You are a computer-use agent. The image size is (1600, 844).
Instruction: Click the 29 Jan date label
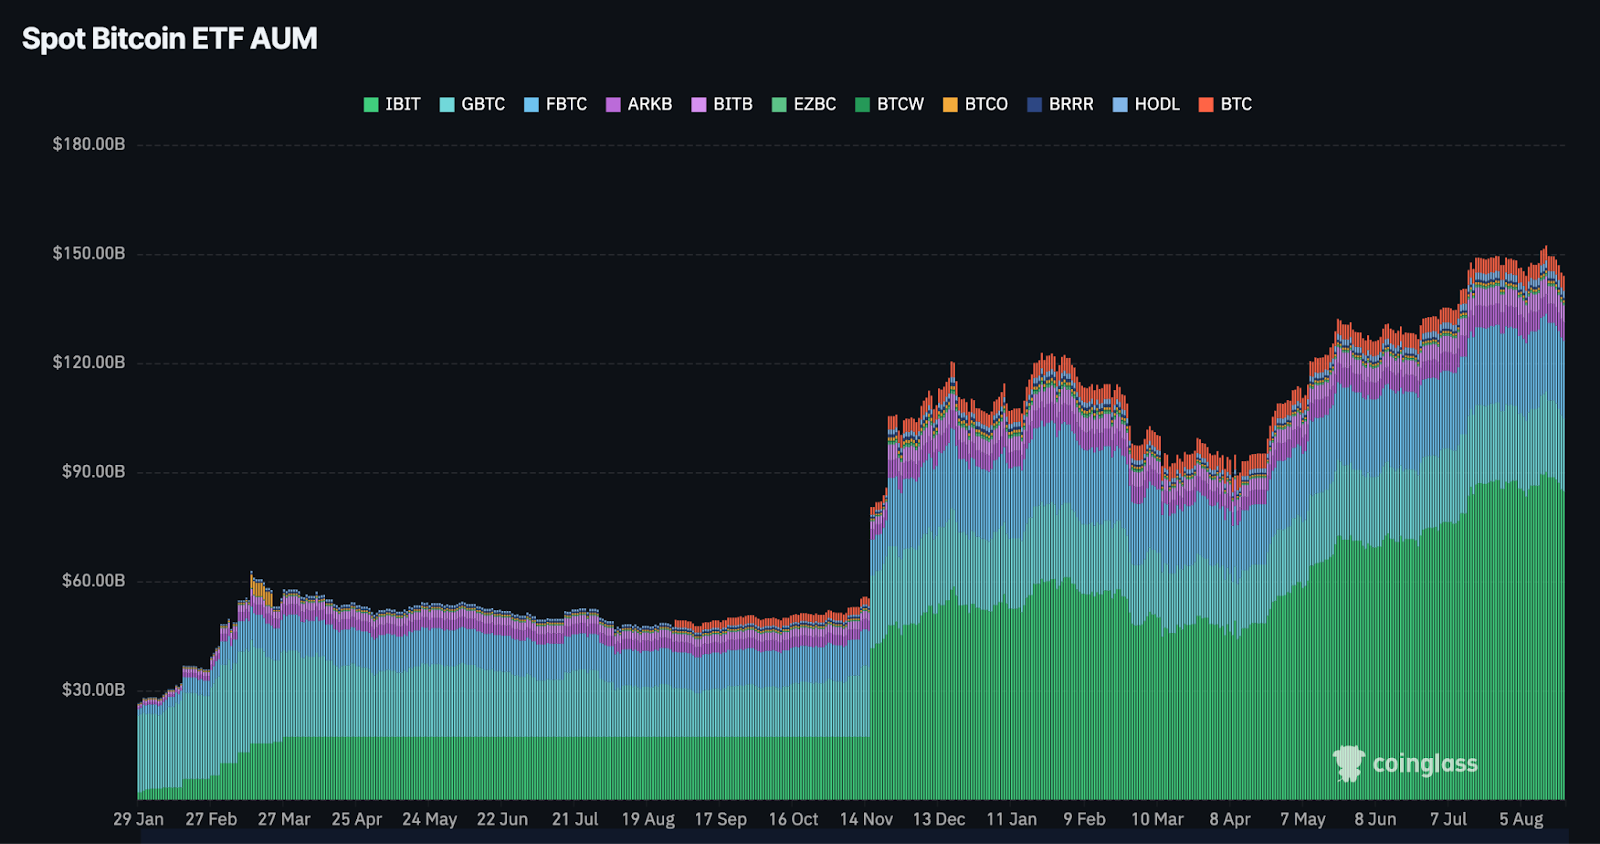[x=138, y=819]
